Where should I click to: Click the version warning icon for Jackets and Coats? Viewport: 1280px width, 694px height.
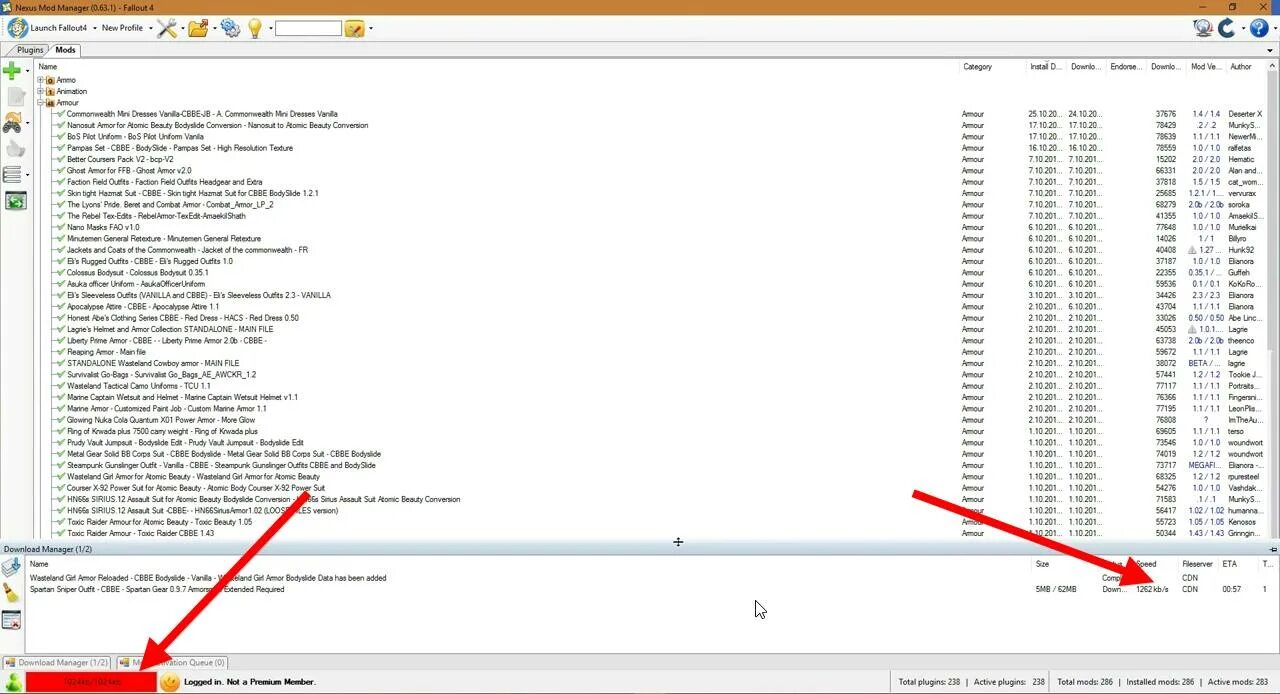click(x=1191, y=250)
